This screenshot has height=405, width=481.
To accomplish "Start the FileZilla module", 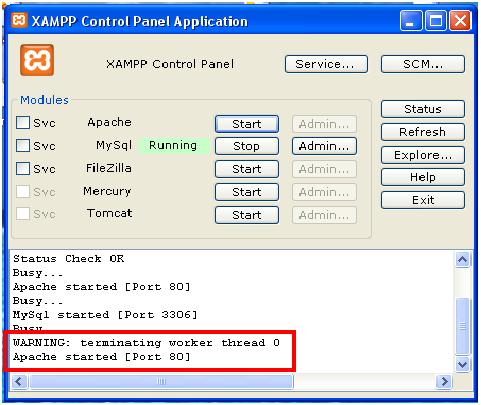I will tap(247, 169).
